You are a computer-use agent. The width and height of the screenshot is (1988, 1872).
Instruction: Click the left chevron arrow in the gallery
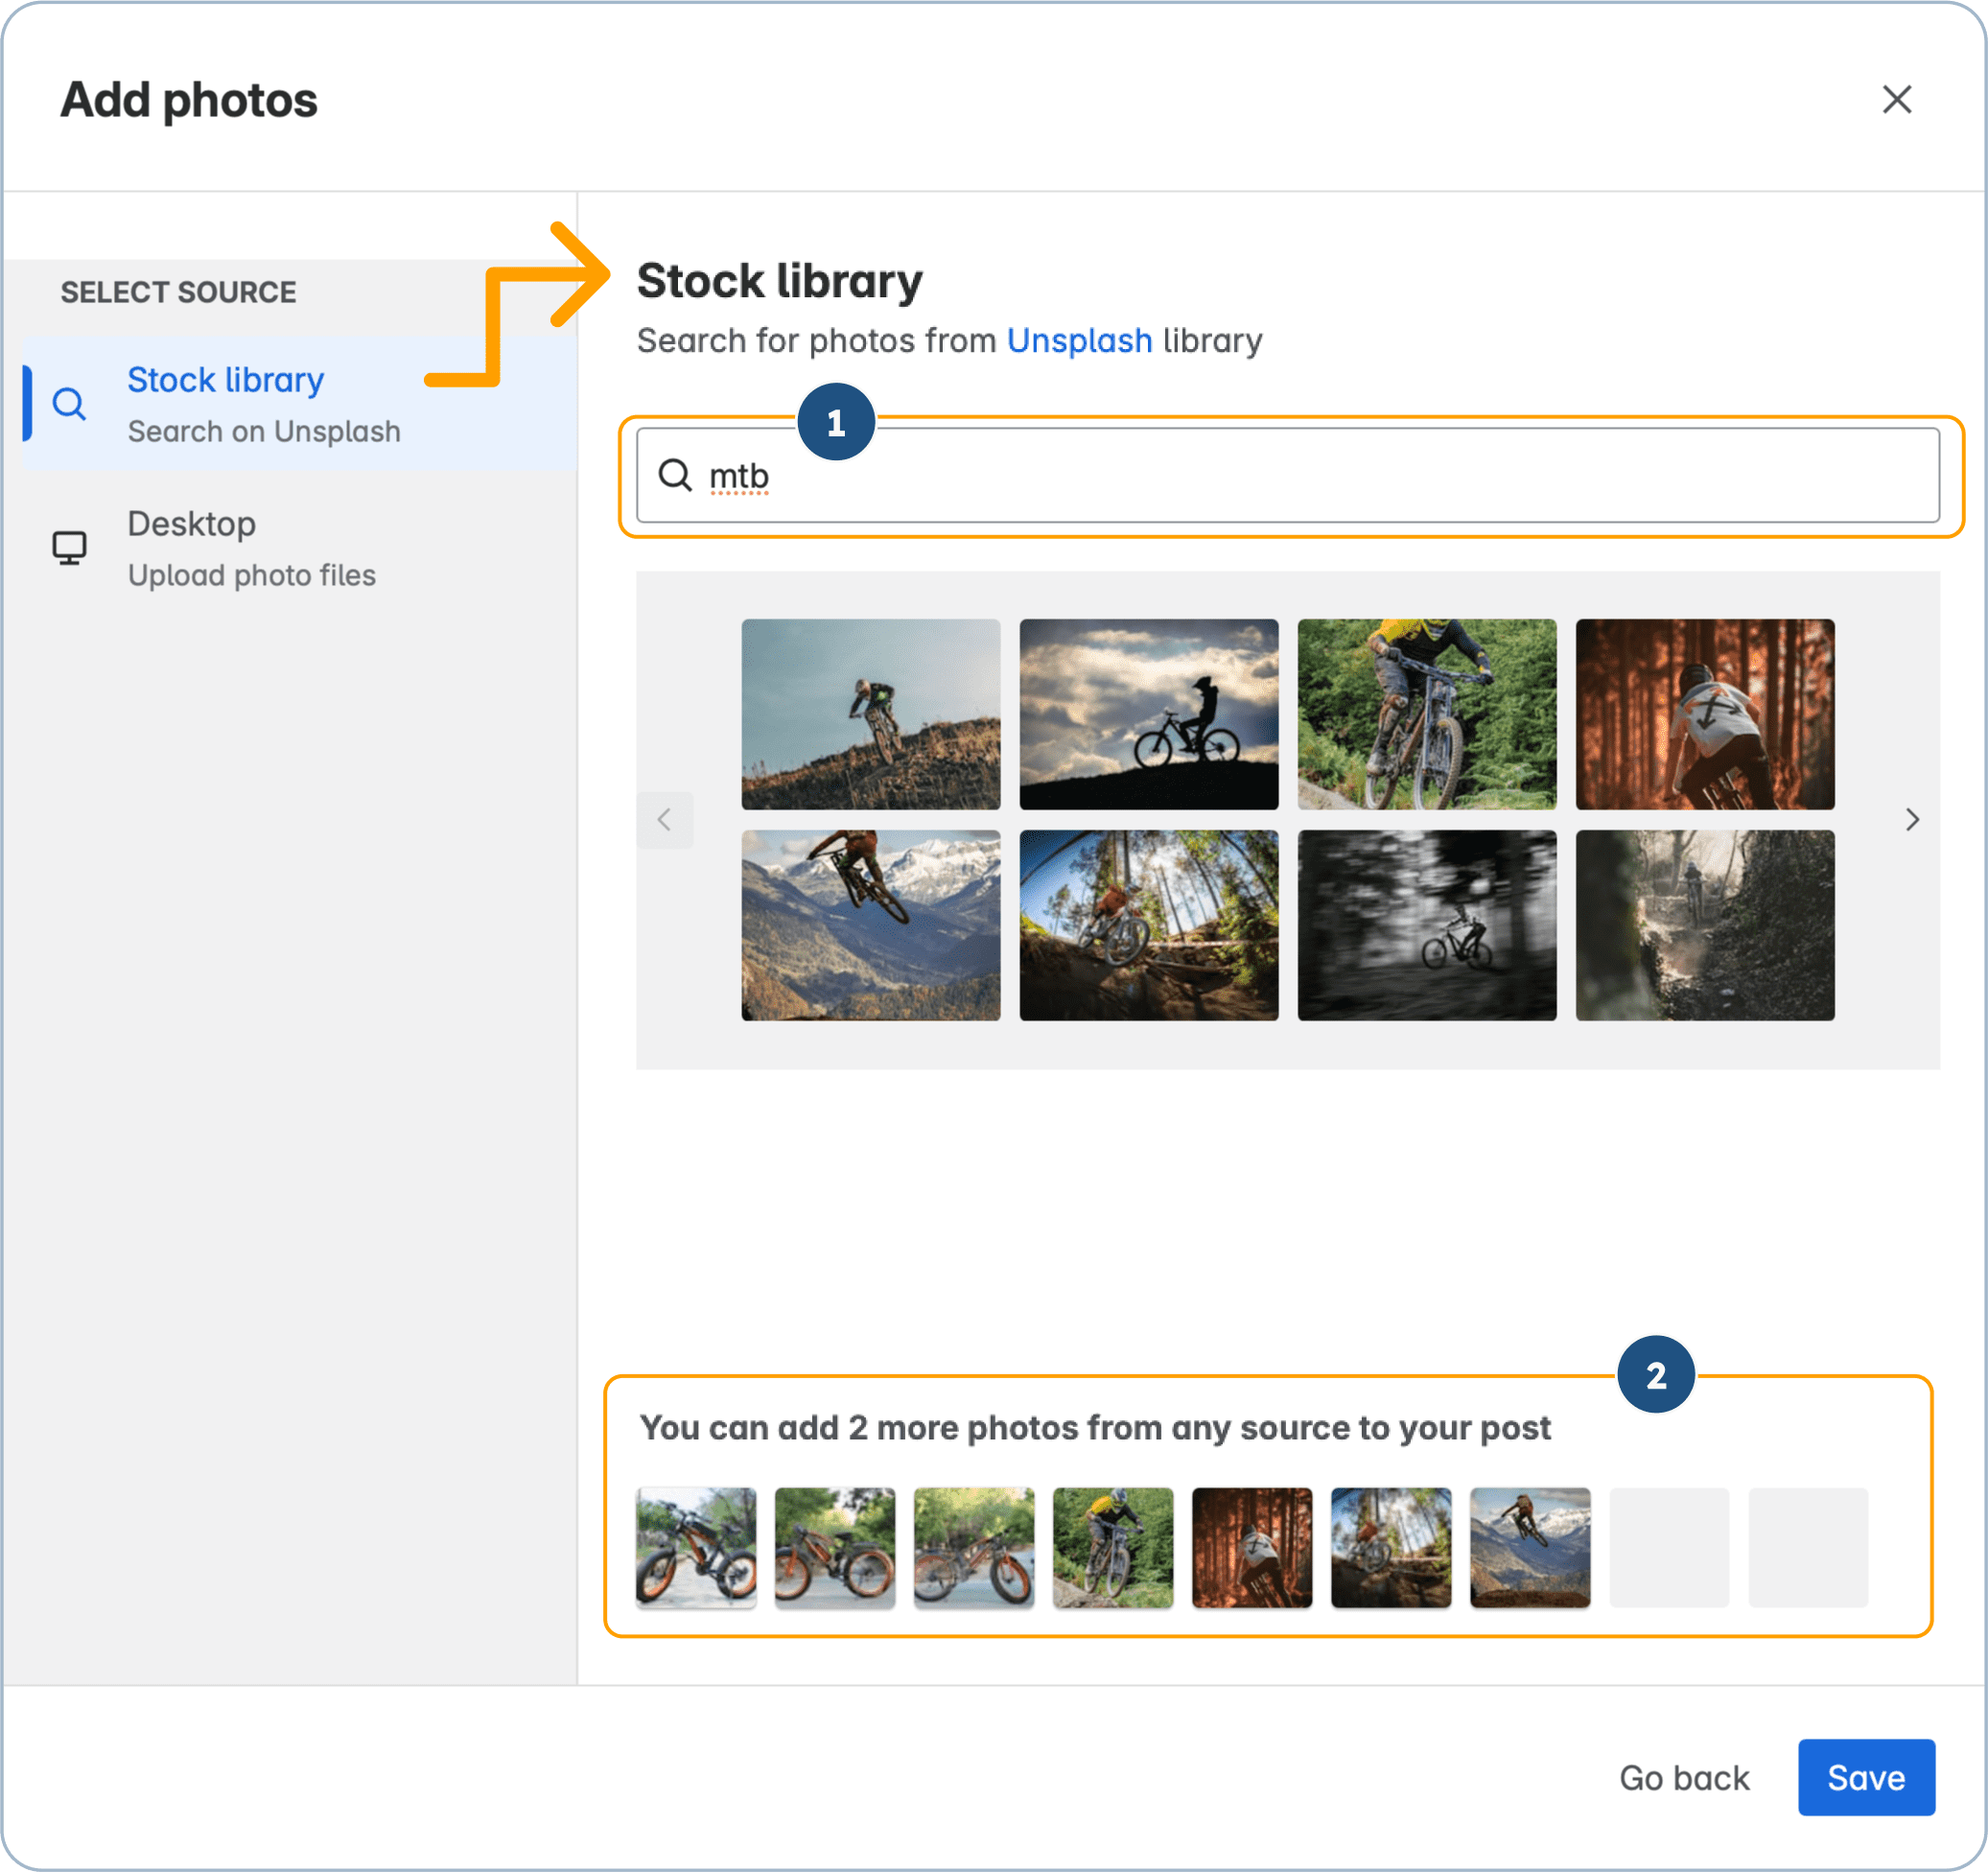(665, 820)
